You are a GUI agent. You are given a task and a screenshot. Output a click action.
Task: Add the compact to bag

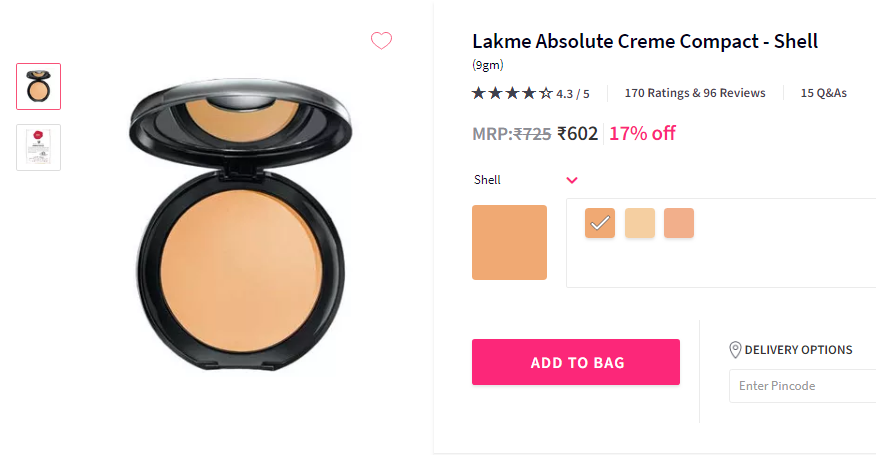pos(576,362)
